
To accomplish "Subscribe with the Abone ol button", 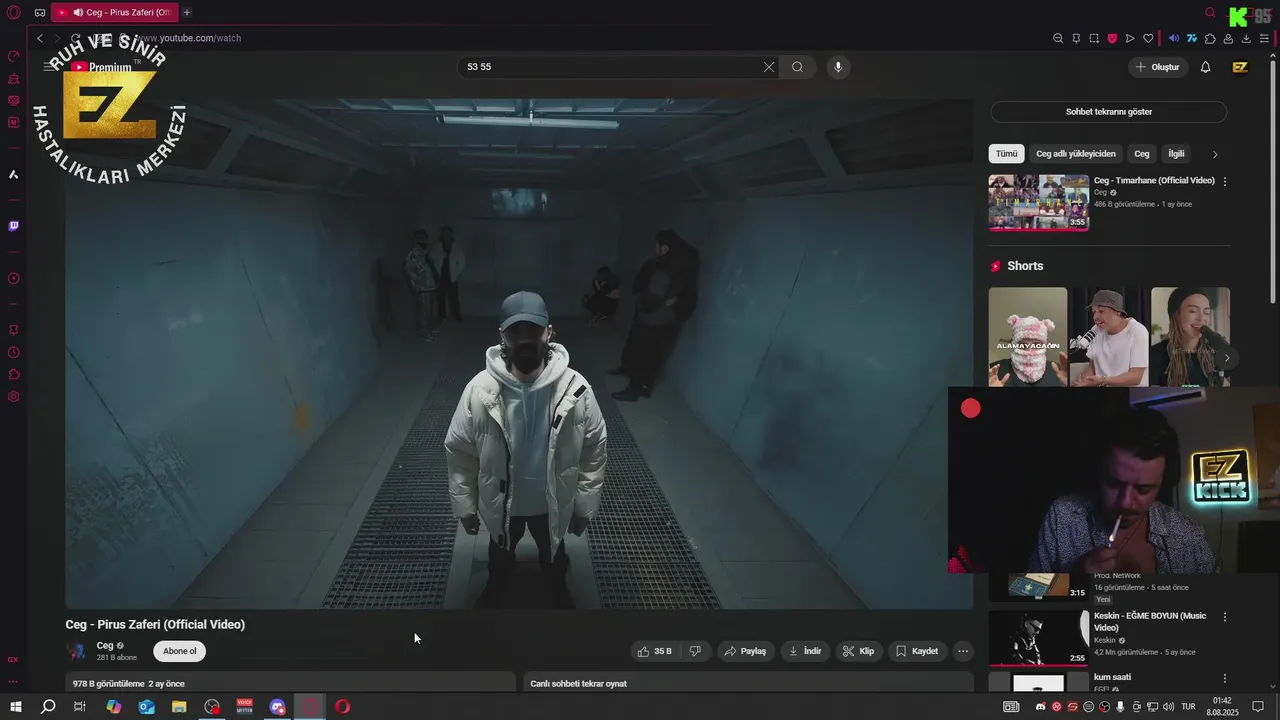I will pyautogui.click(x=180, y=651).
